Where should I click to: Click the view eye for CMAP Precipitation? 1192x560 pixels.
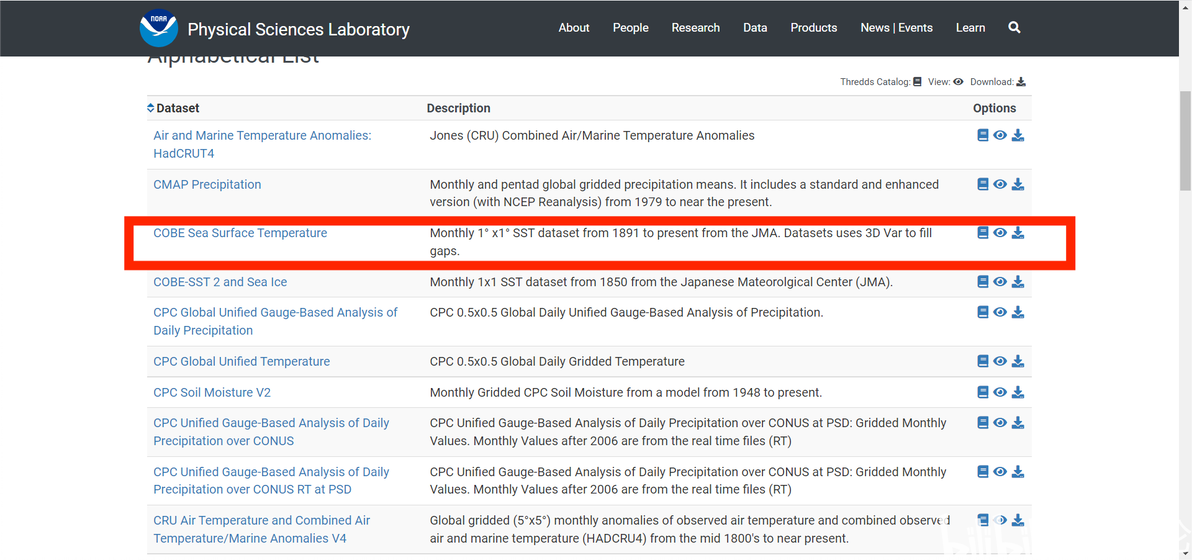pyautogui.click(x=1000, y=184)
